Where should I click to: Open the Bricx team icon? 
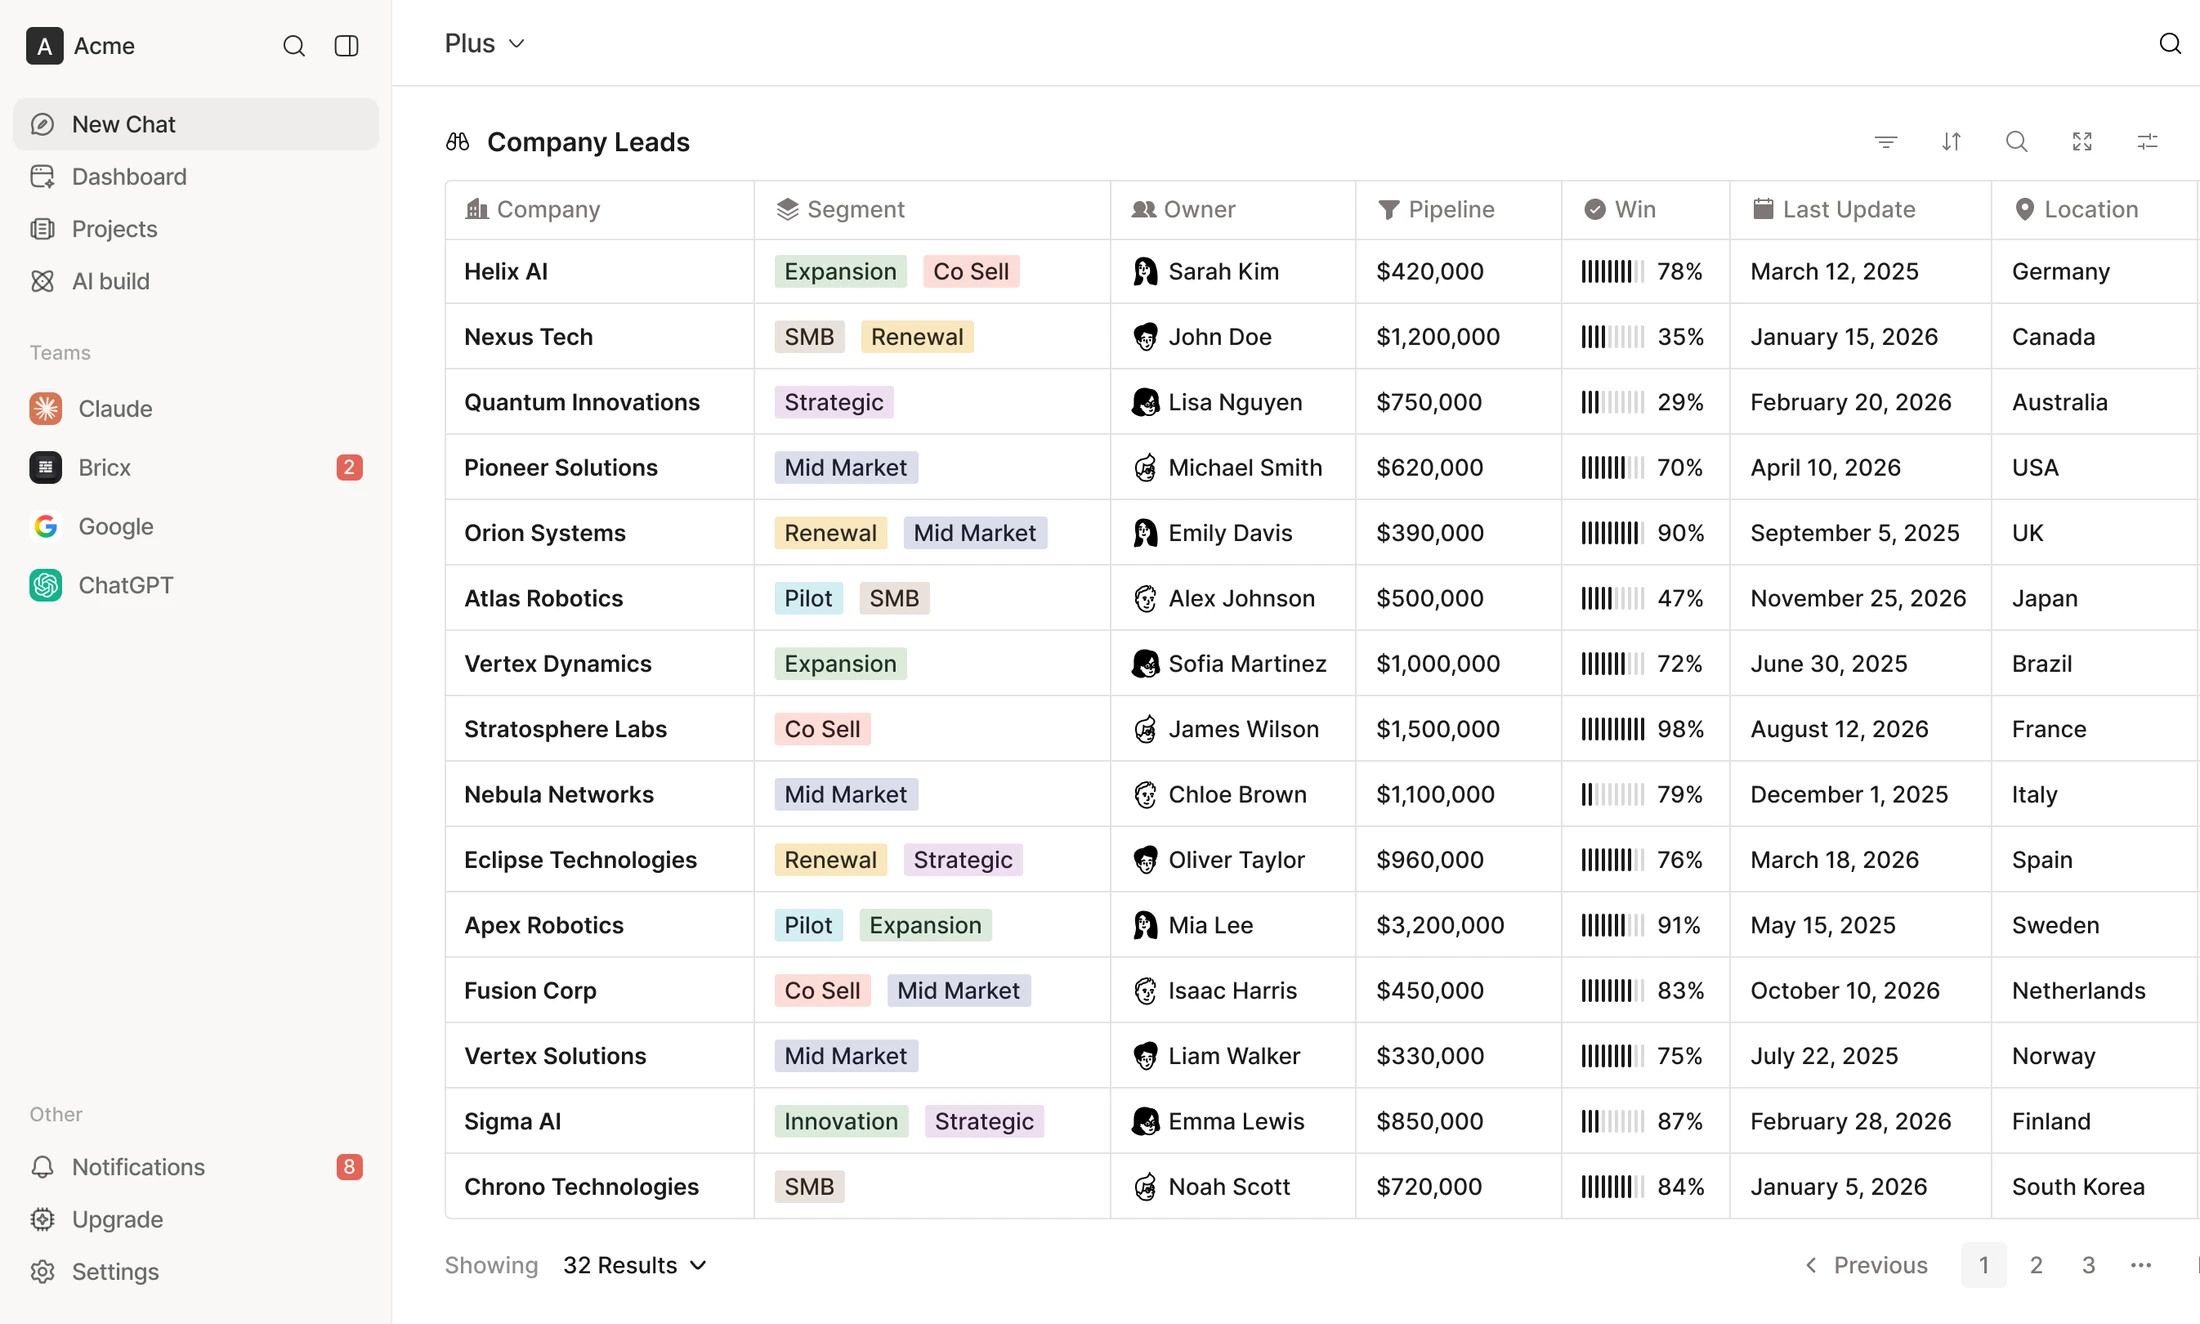(x=46, y=467)
